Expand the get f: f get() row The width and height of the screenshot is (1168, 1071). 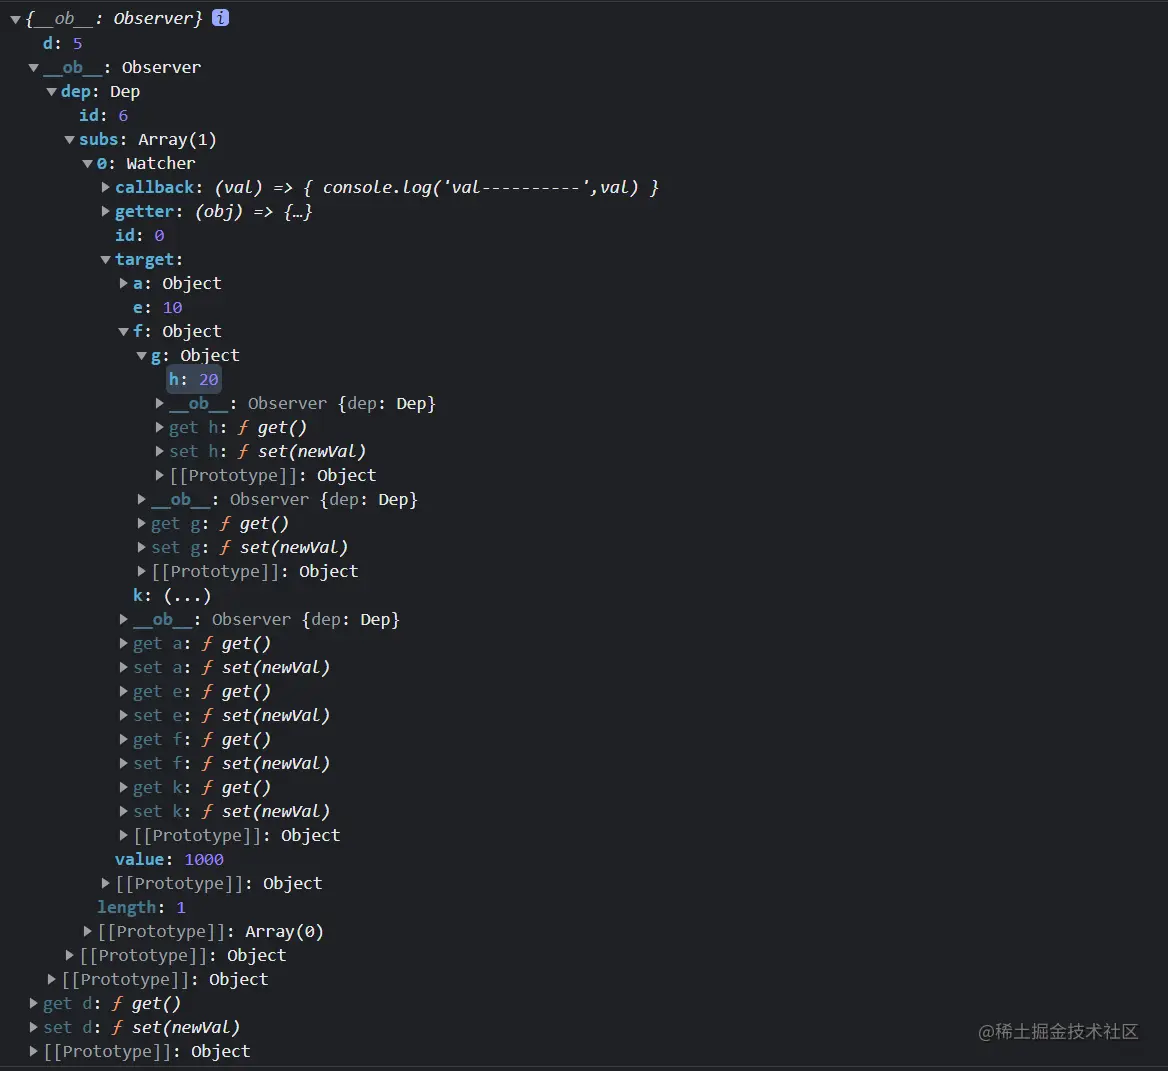pyautogui.click(x=124, y=740)
